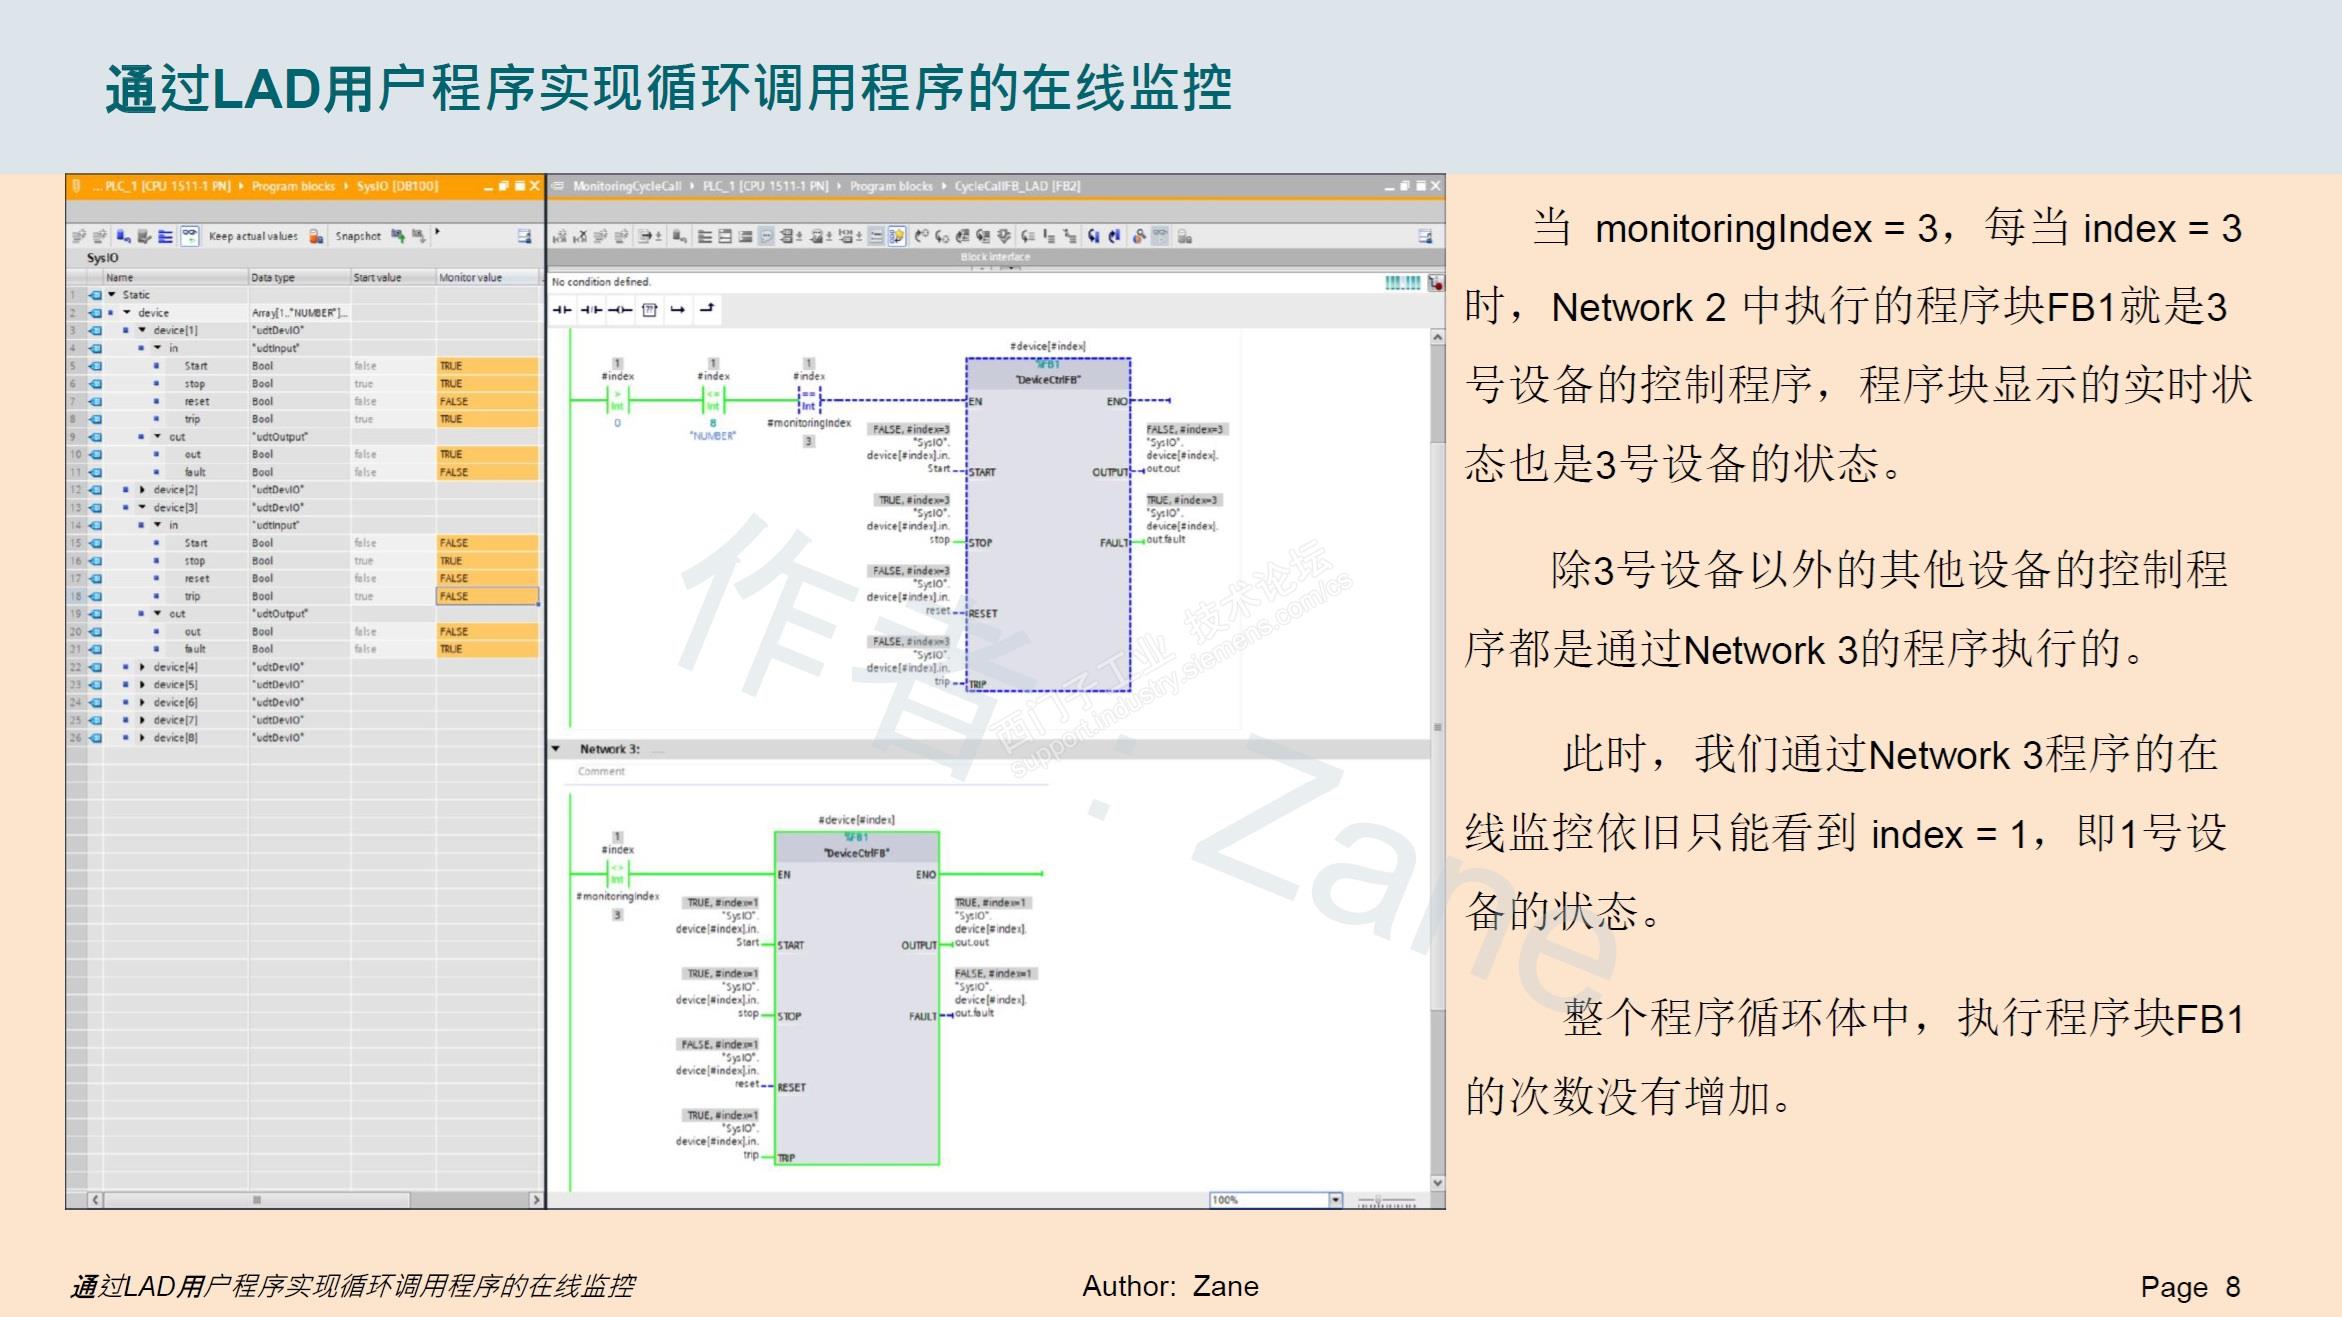
Task: Click the Block interface bar
Action: 995,257
